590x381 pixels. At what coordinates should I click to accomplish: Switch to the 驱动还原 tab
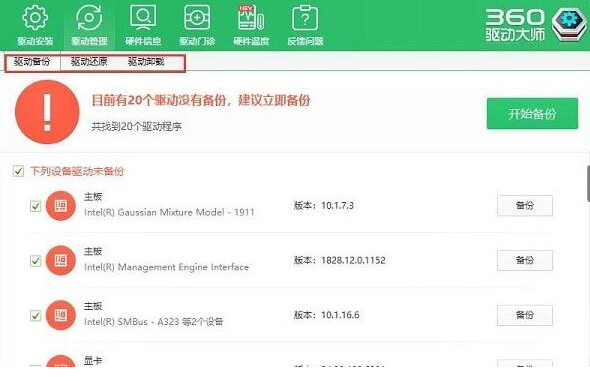coord(89,62)
